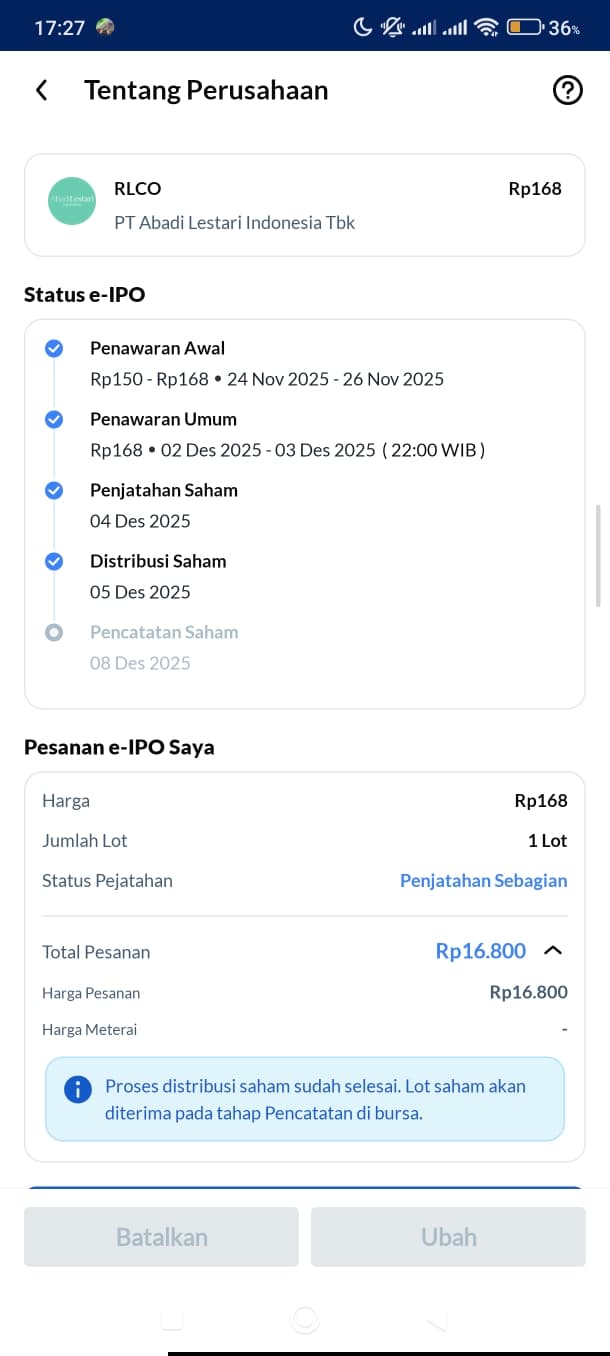Collapse the Total Pesanan chevron
This screenshot has width=610, height=1356.
[x=553, y=951]
